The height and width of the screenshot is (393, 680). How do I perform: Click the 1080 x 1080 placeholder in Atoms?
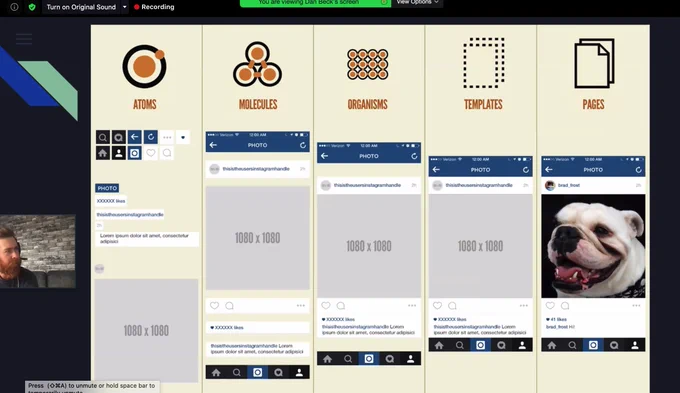coord(146,331)
